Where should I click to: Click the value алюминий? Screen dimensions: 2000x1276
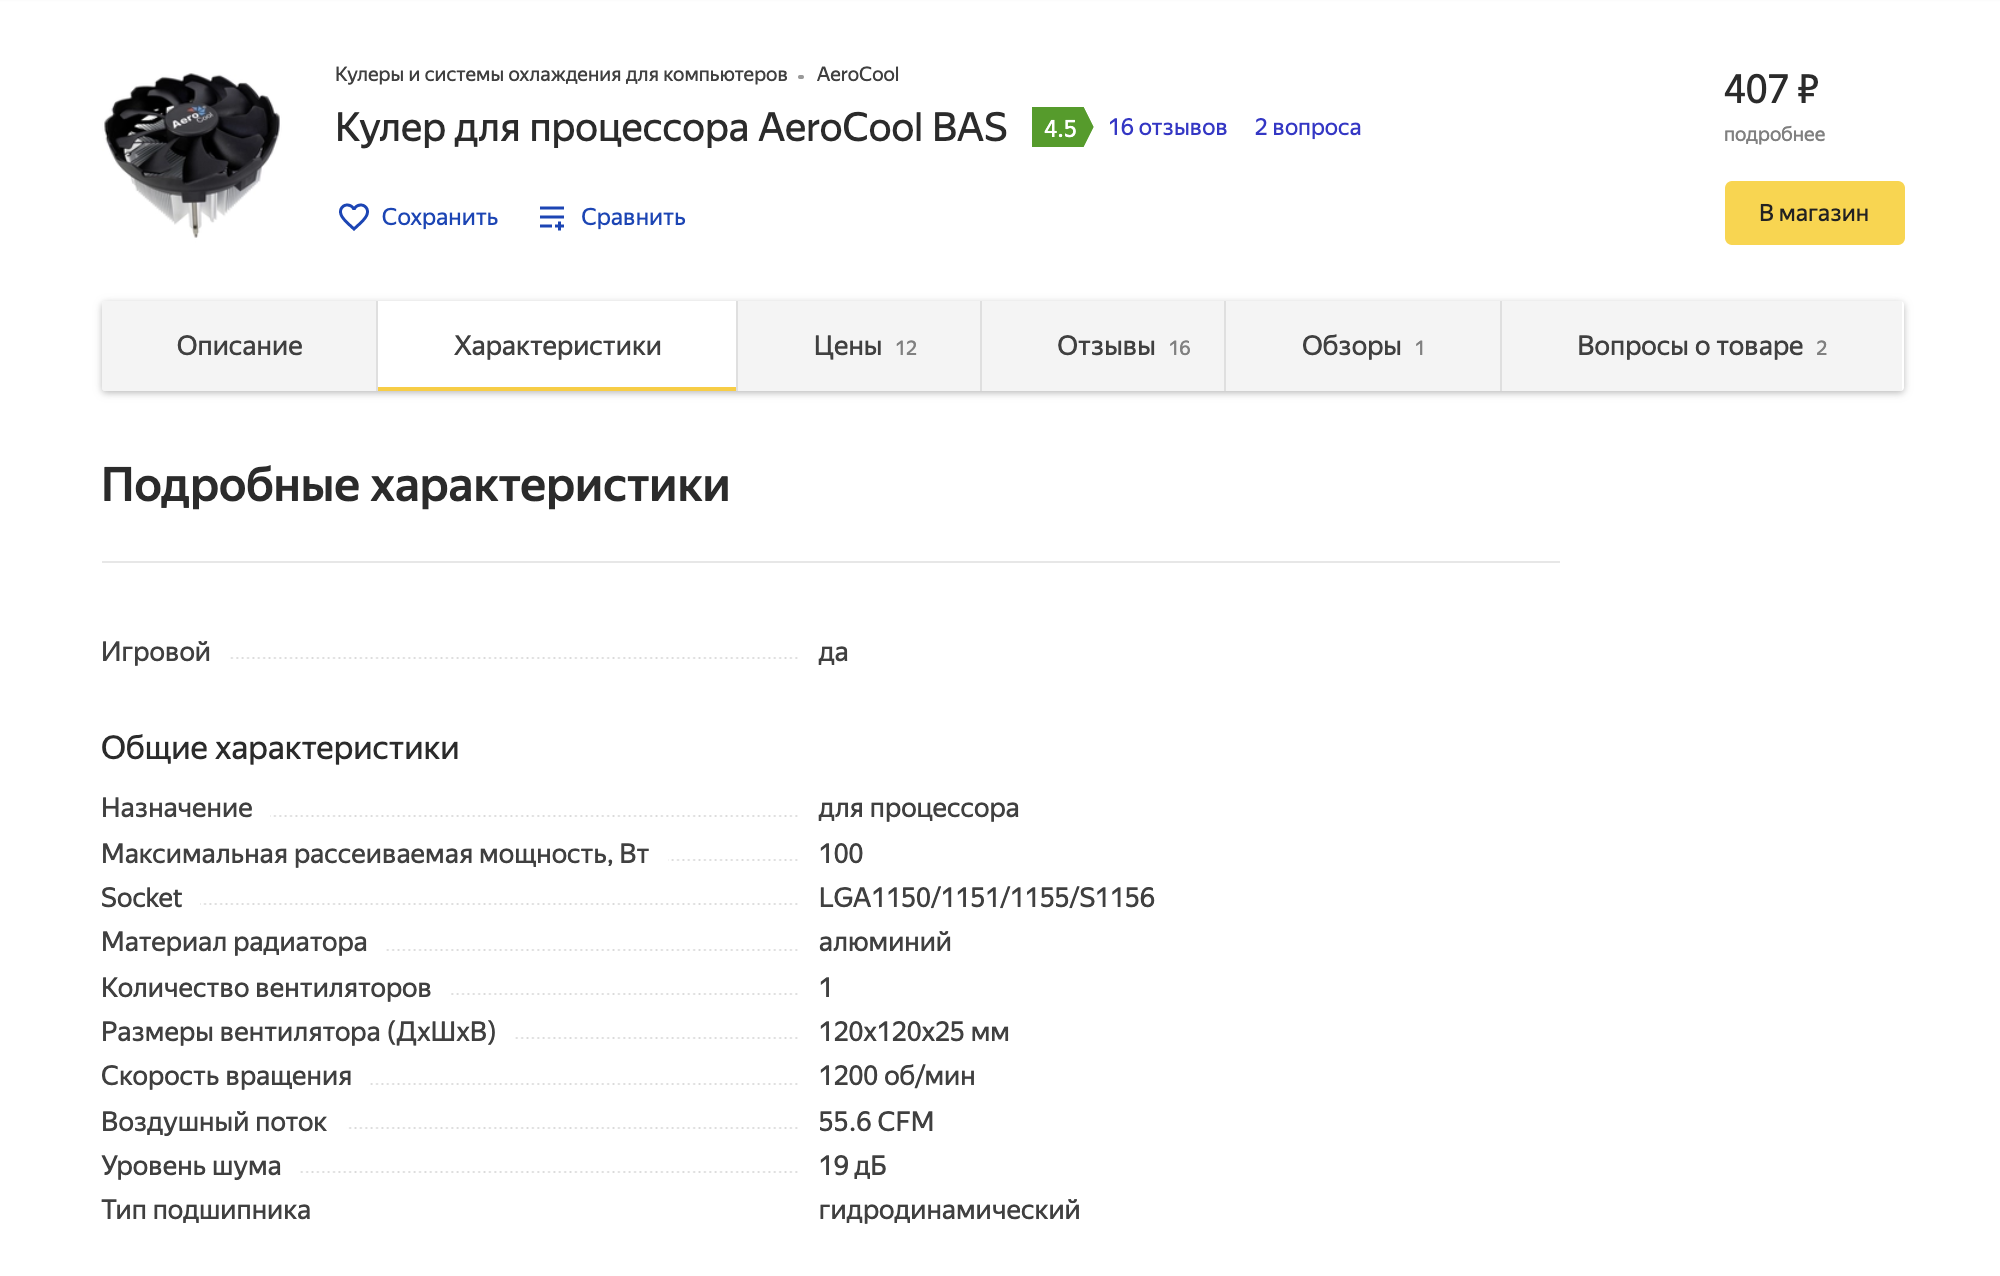coord(885,942)
